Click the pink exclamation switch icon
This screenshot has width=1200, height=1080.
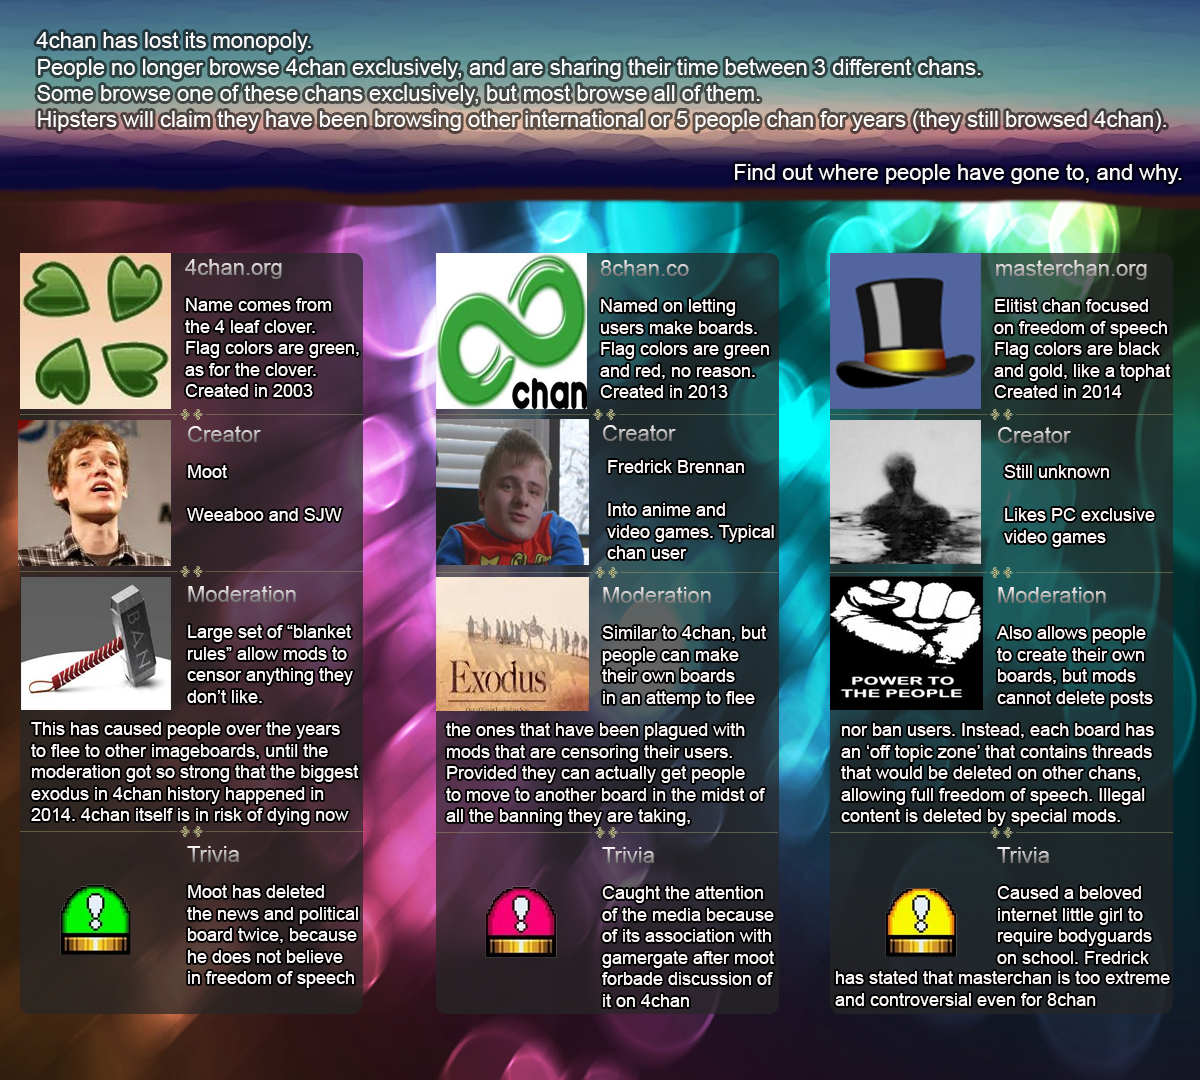pyautogui.click(x=520, y=921)
